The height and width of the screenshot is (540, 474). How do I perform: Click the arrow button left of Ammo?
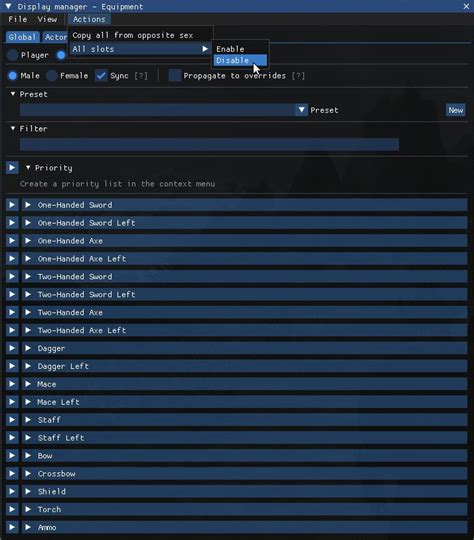(12, 527)
